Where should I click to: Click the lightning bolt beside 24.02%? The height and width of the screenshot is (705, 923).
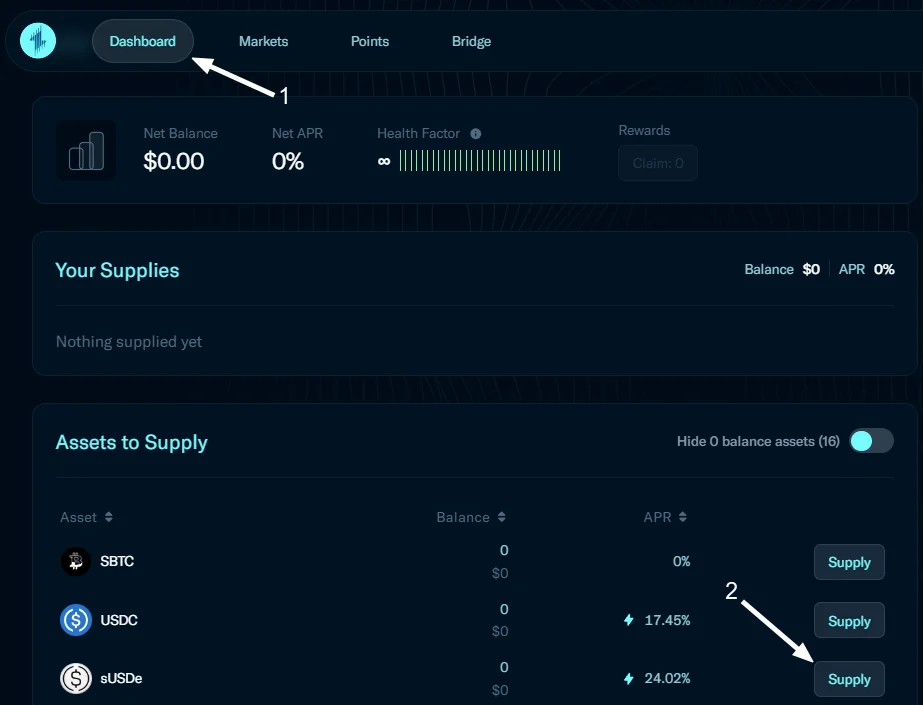[629, 679]
